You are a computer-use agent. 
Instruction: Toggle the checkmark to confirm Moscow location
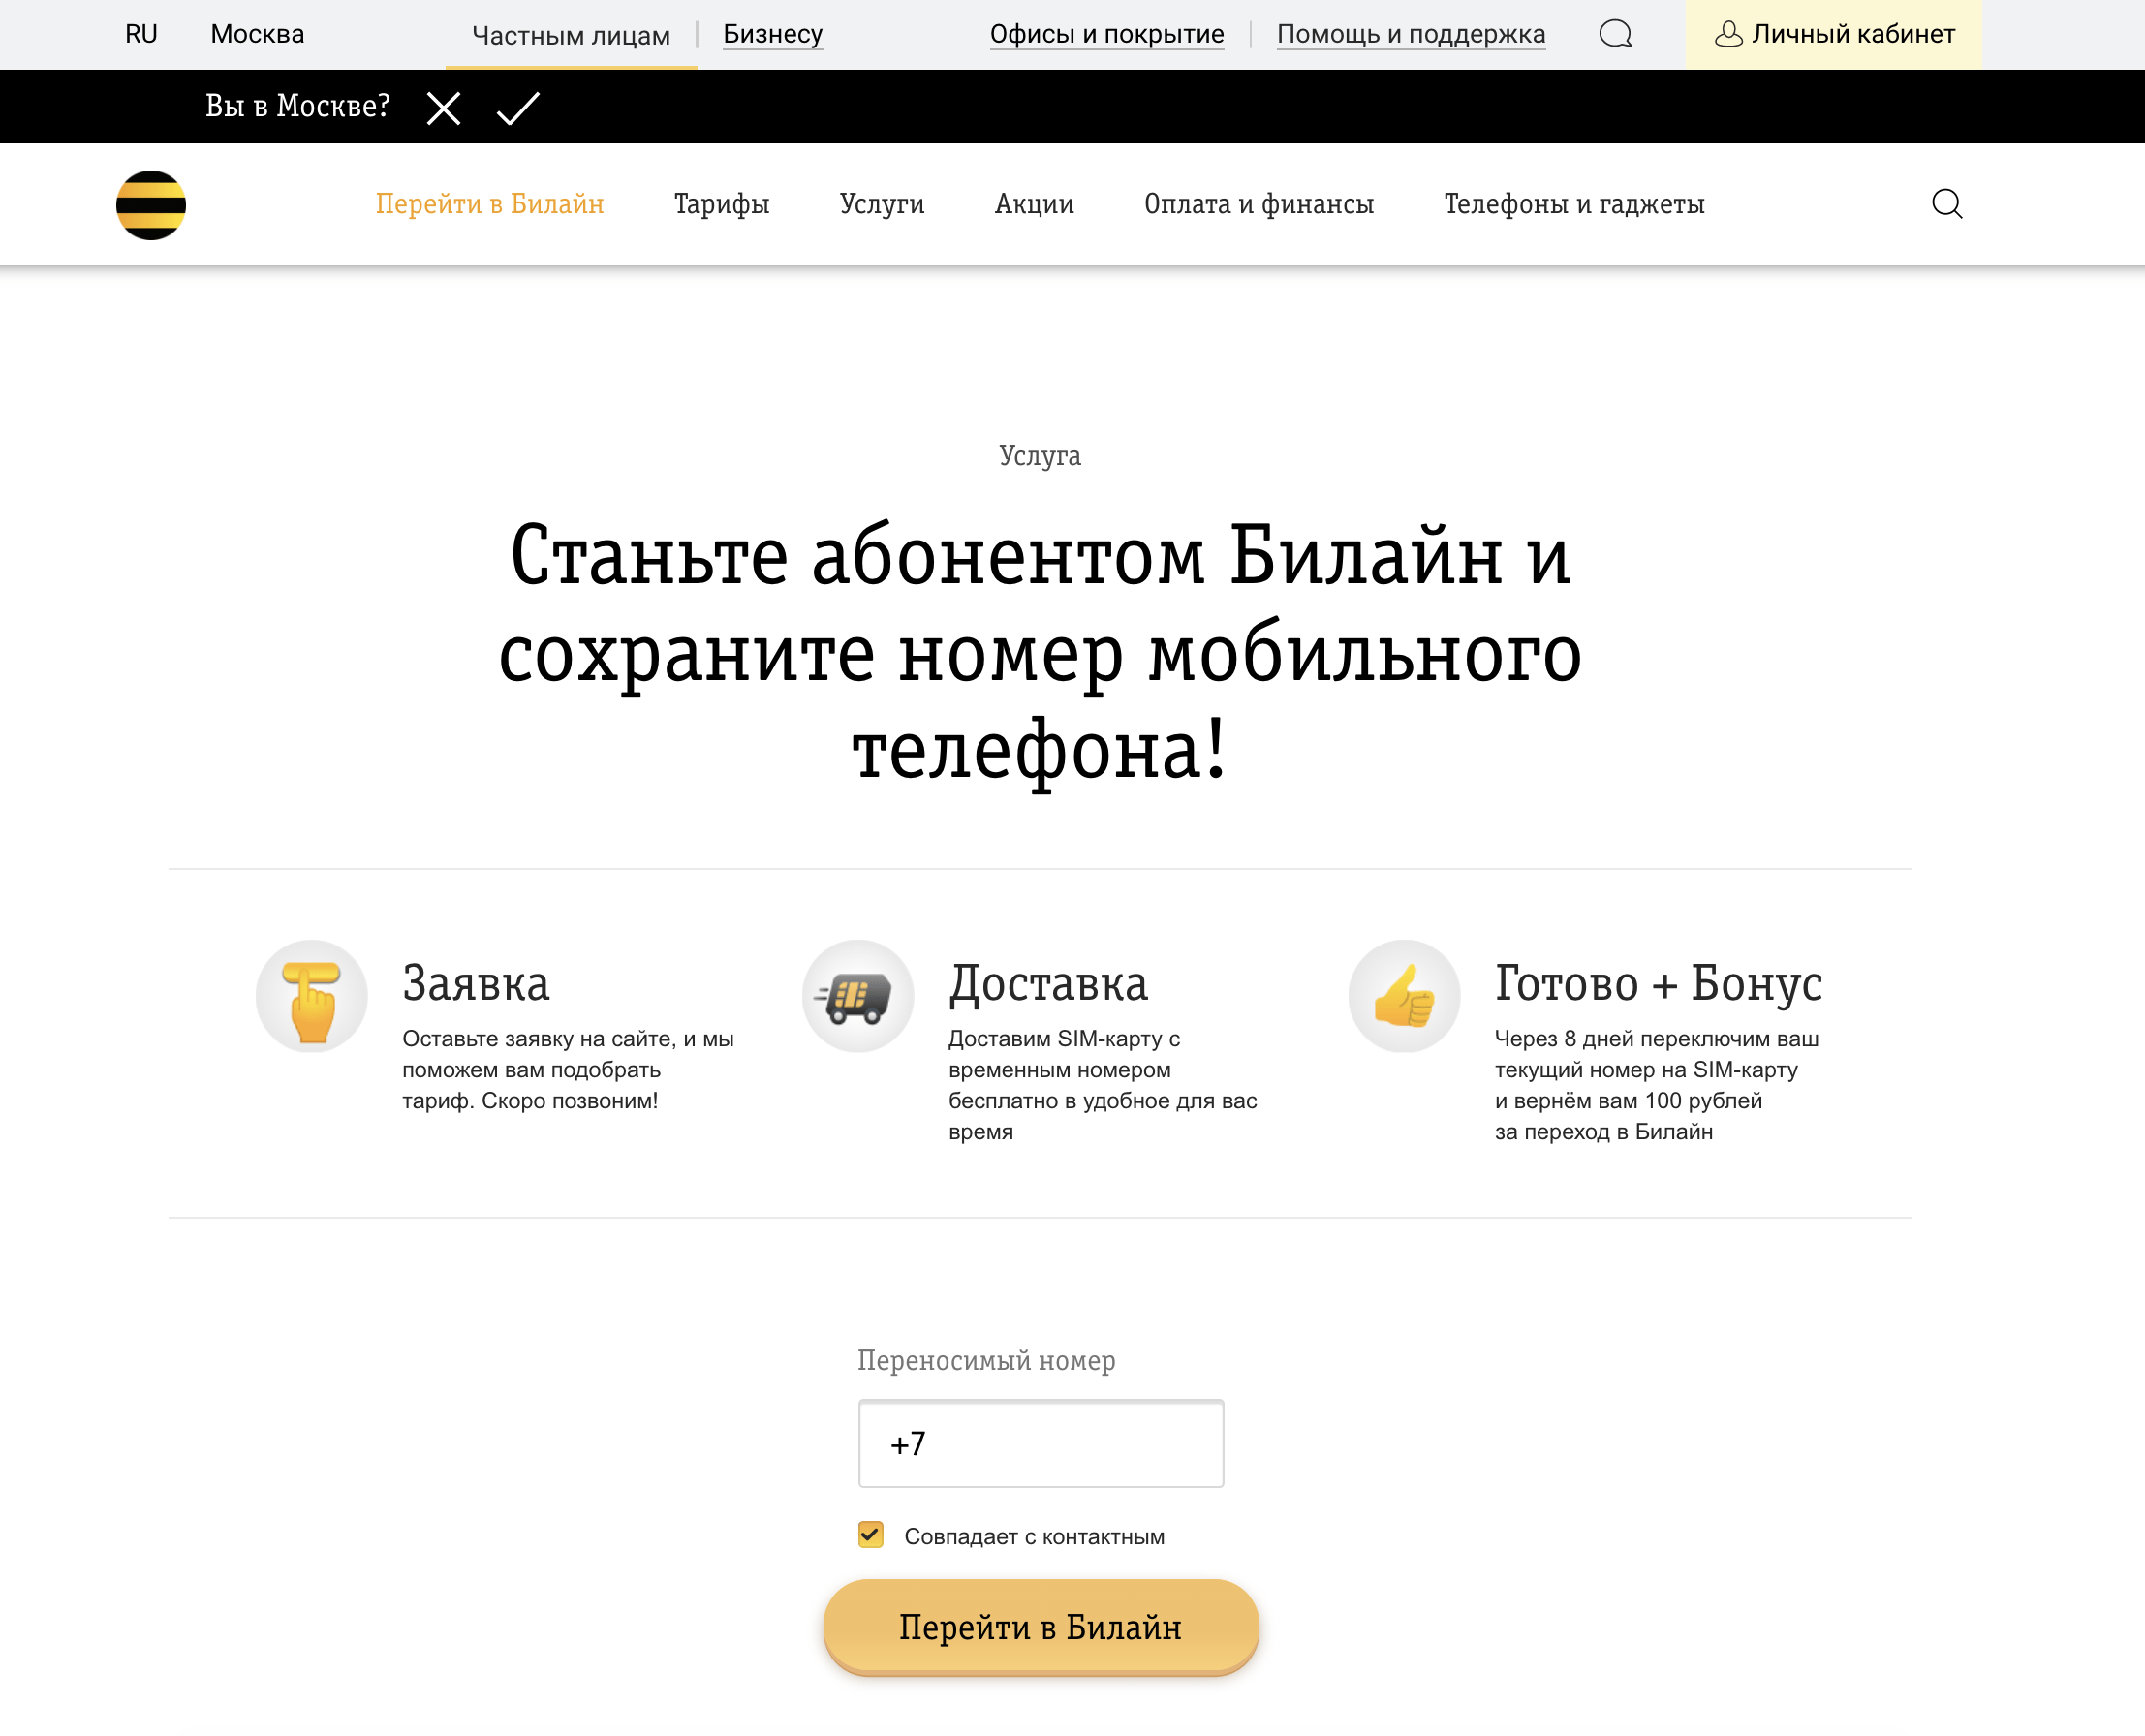[x=515, y=107]
